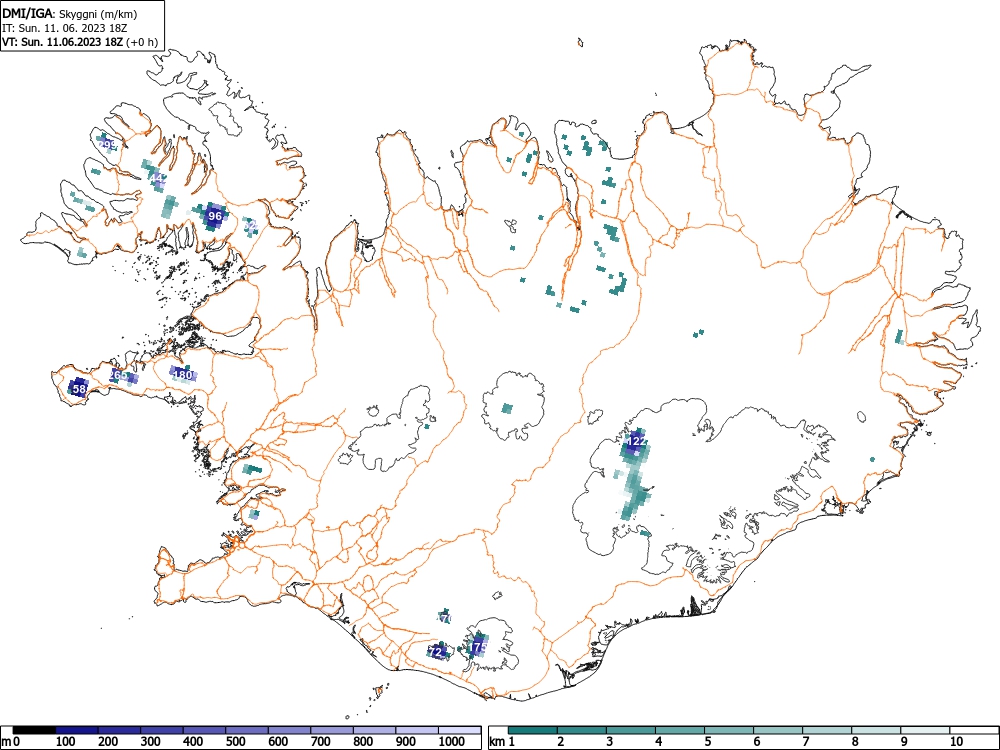This screenshot has height=750, width=1000.
Task: Click the "km" unit label in the legend
Action: 497,742
